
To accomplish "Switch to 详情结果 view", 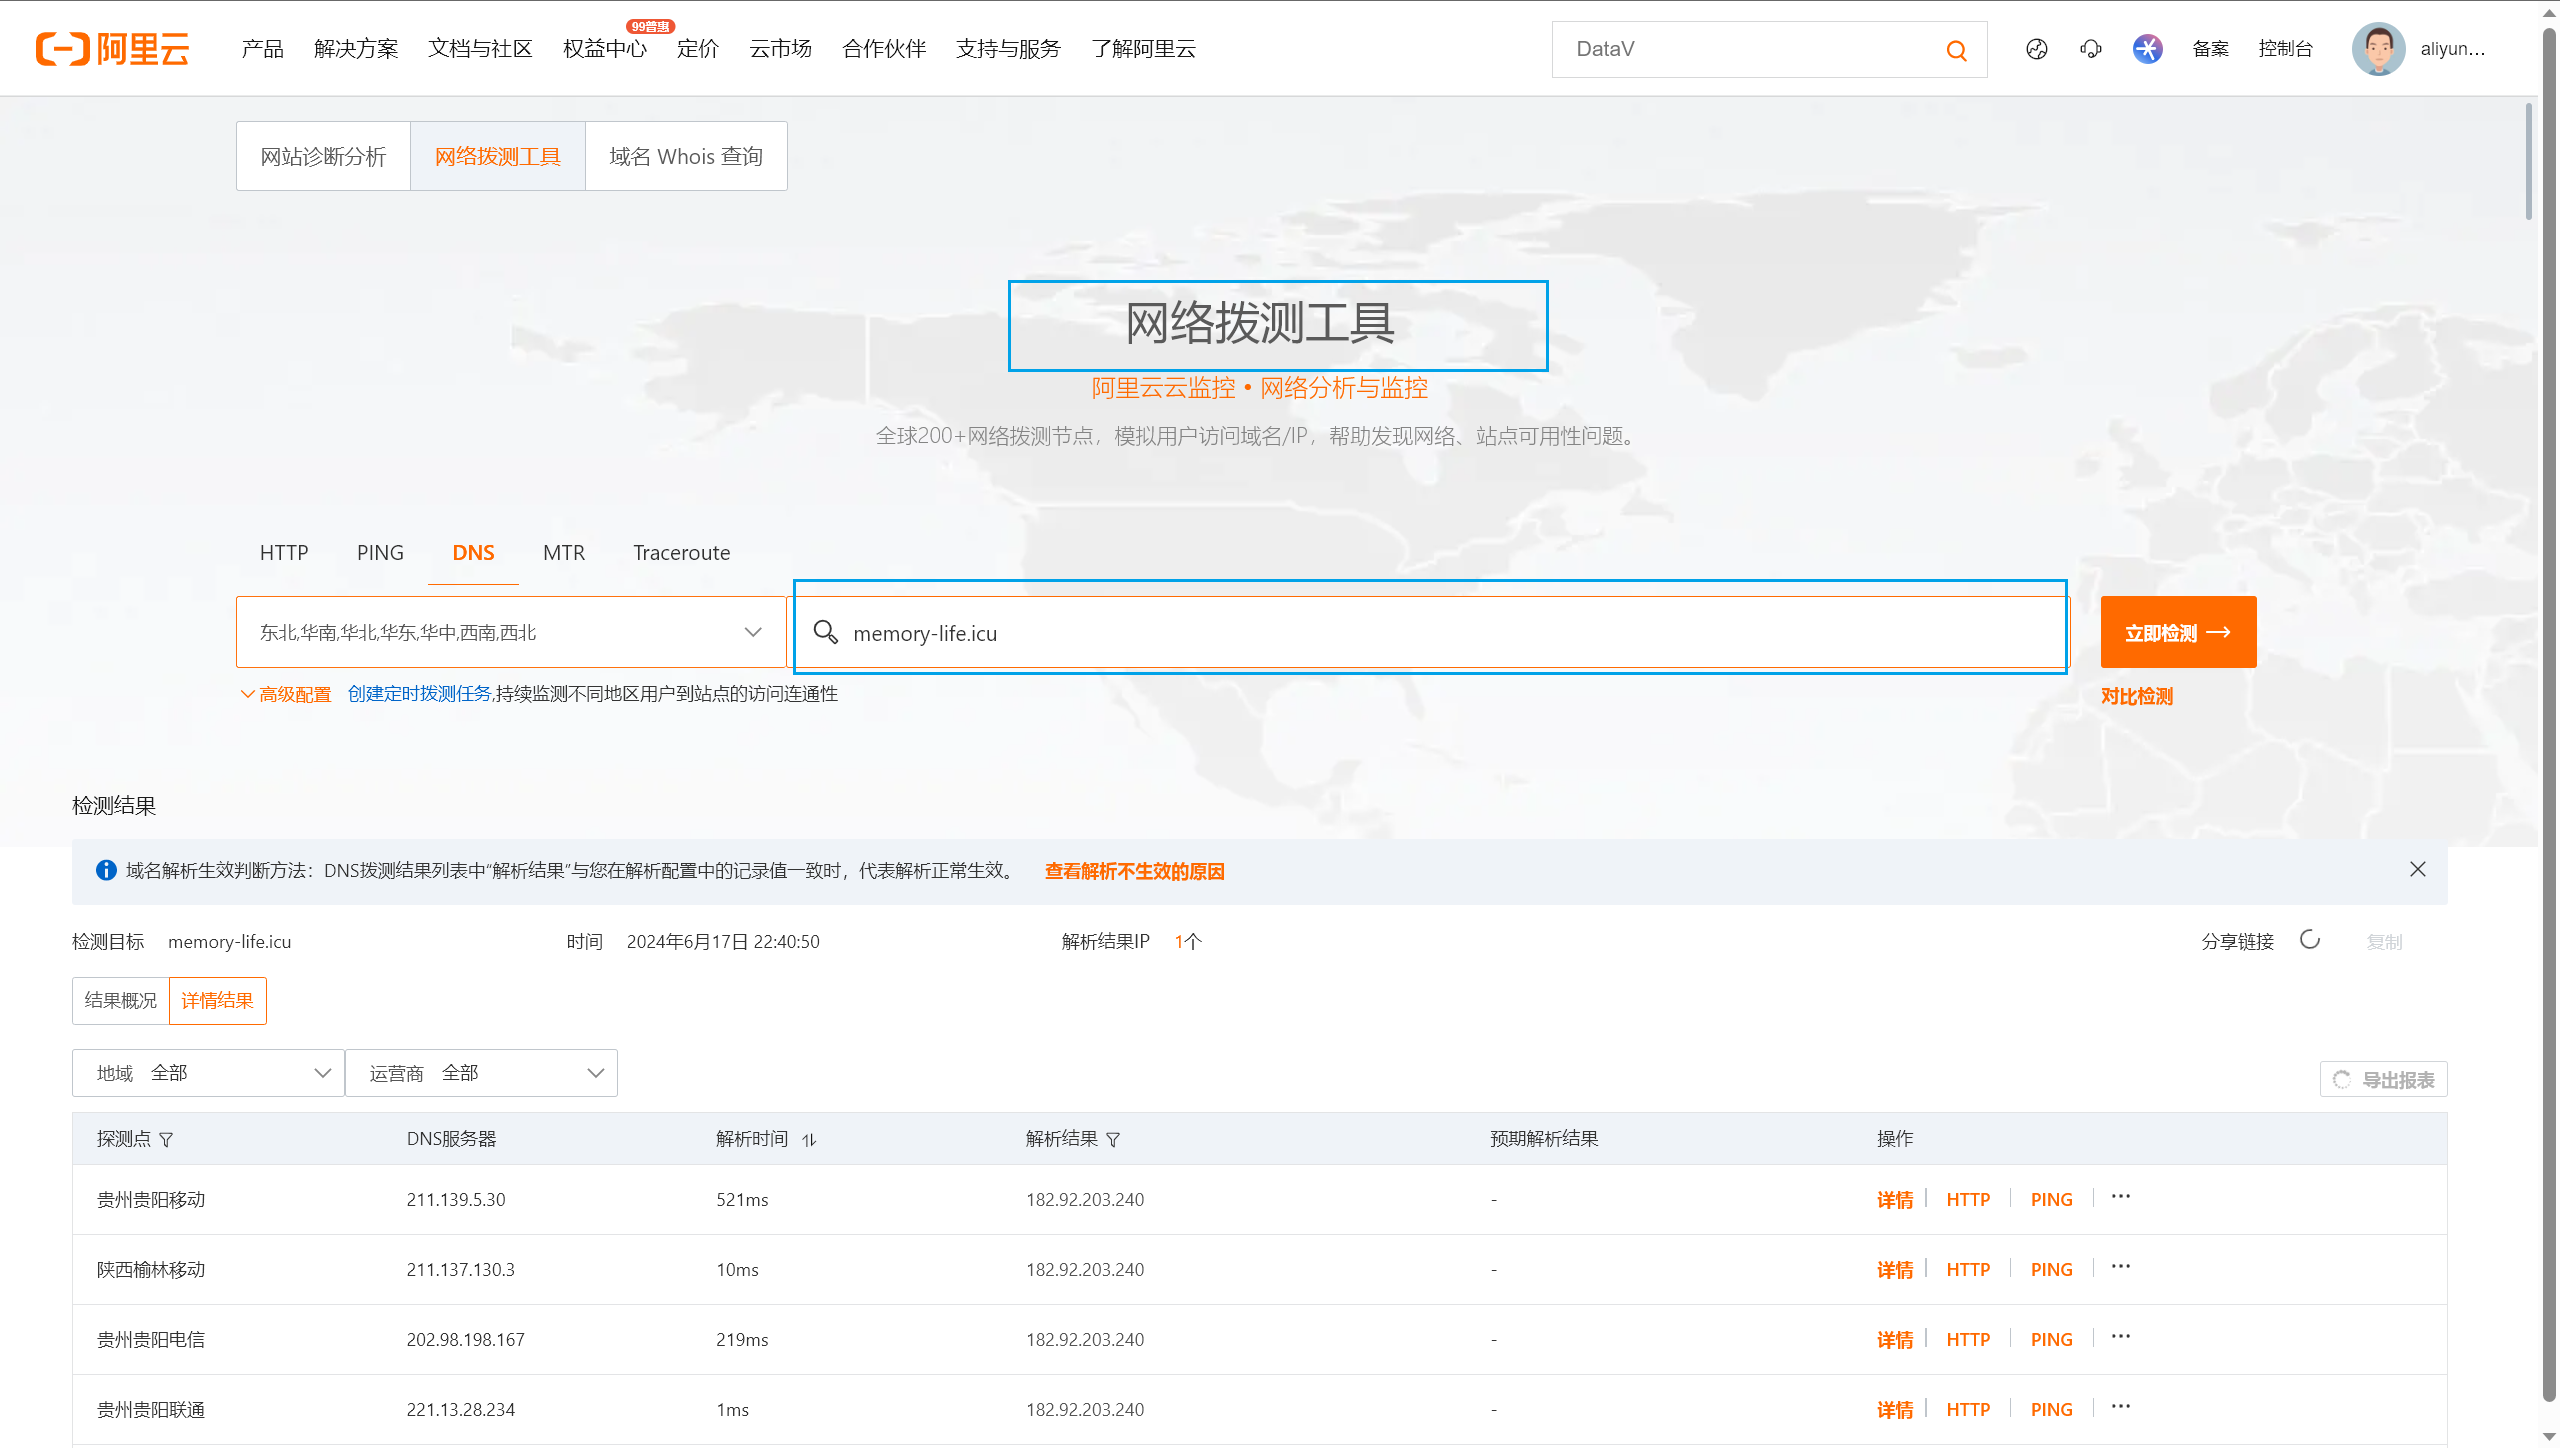I will click(217, 1001).
